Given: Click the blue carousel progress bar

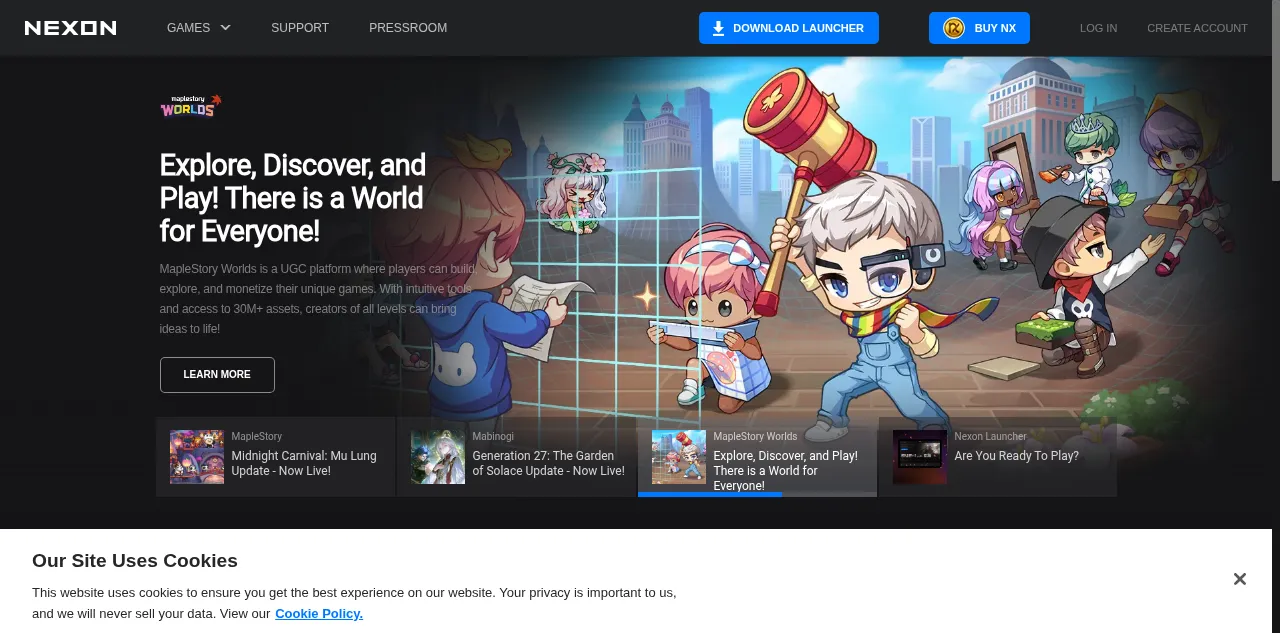Looking at the screenshot, I should pos(710,494).
